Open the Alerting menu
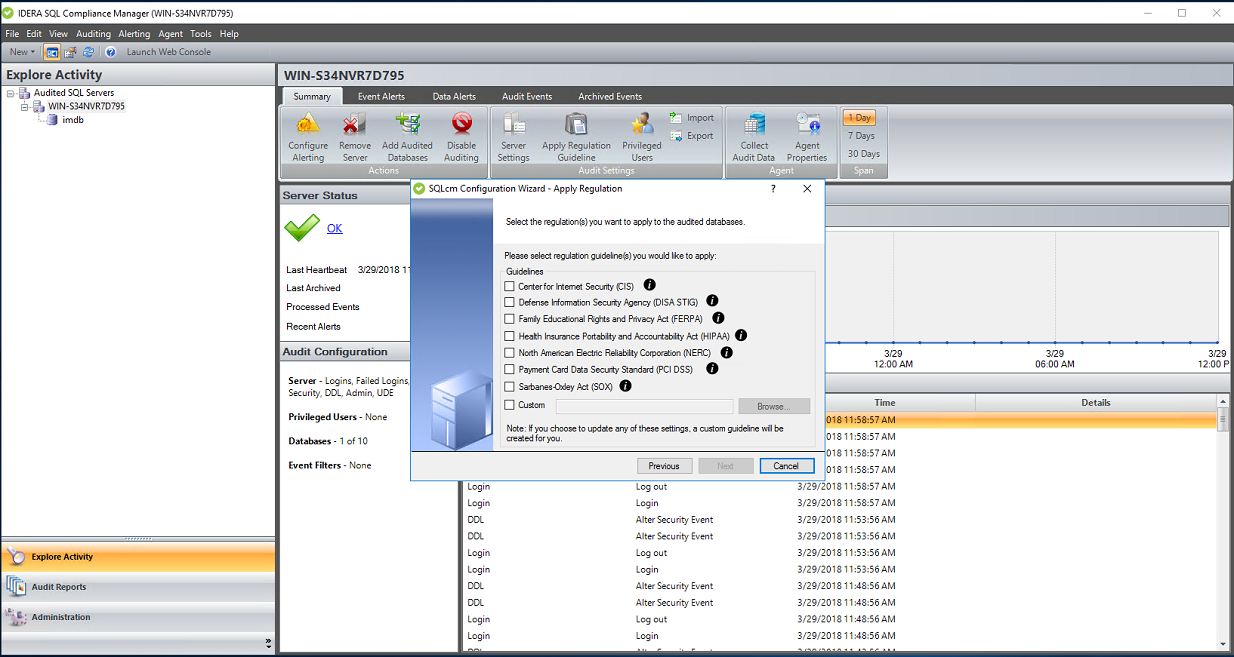The image size is (1234, 657). point(134,34)
